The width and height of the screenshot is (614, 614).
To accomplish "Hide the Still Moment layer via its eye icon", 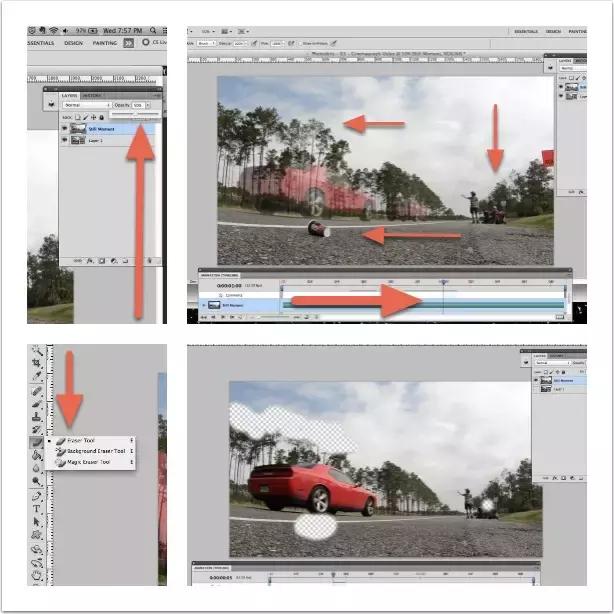I will pos(65,128).
